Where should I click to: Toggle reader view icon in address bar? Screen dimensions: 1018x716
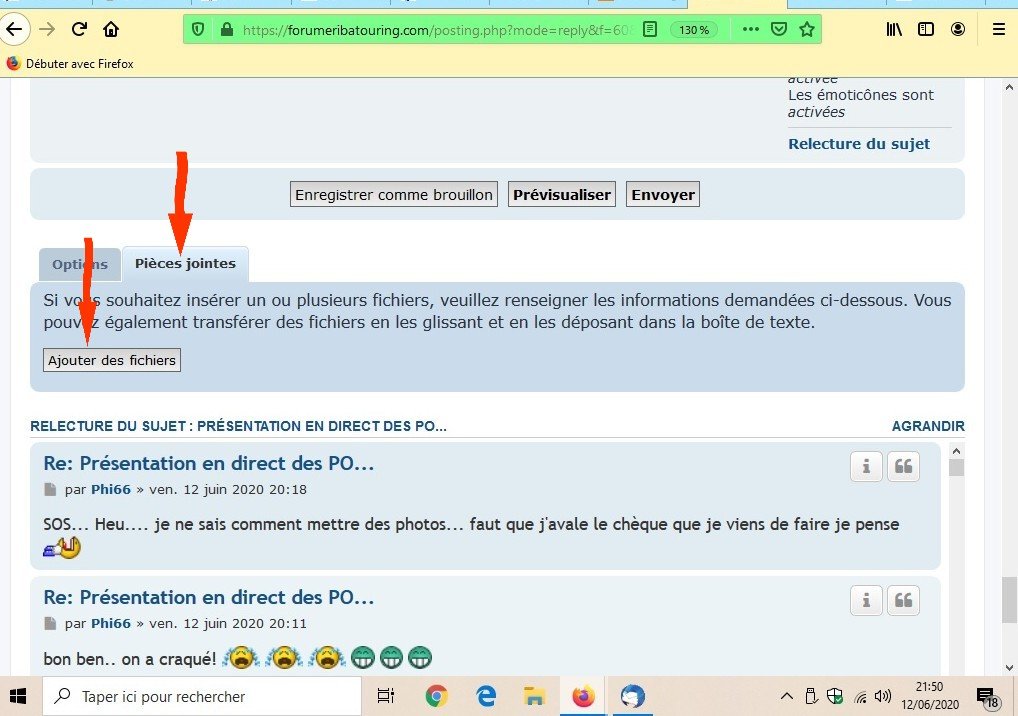coord(650,30)
